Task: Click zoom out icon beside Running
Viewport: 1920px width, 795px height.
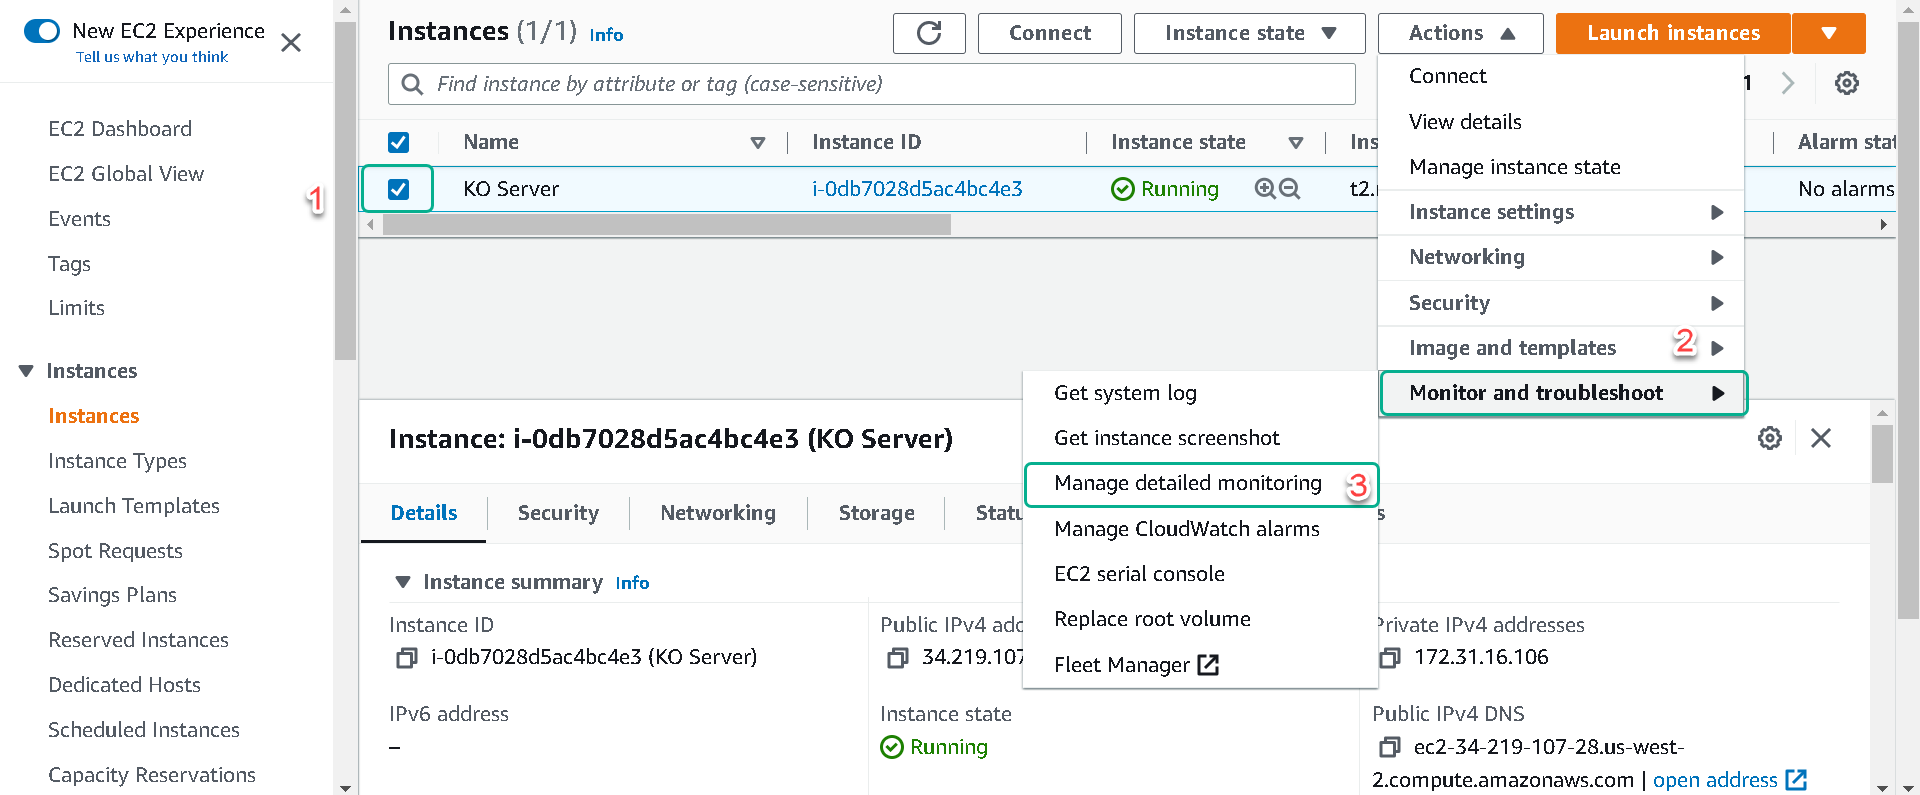Action: (x=1290, y=189)
